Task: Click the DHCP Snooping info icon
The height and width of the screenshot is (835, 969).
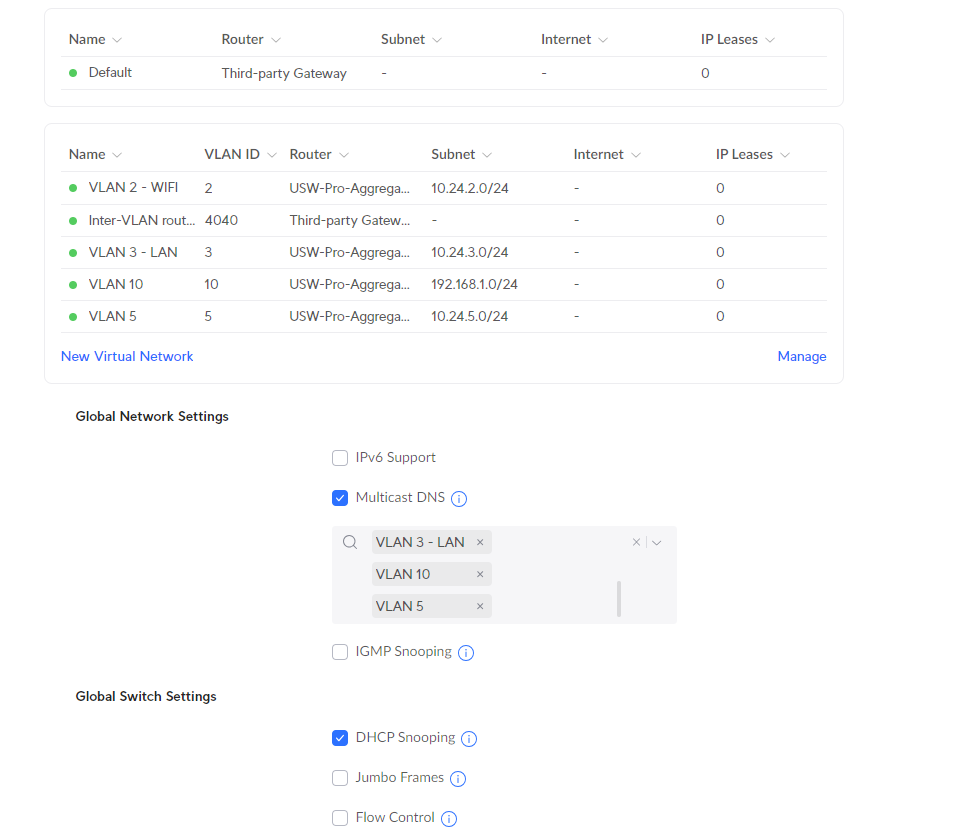Action: point(469,739)
